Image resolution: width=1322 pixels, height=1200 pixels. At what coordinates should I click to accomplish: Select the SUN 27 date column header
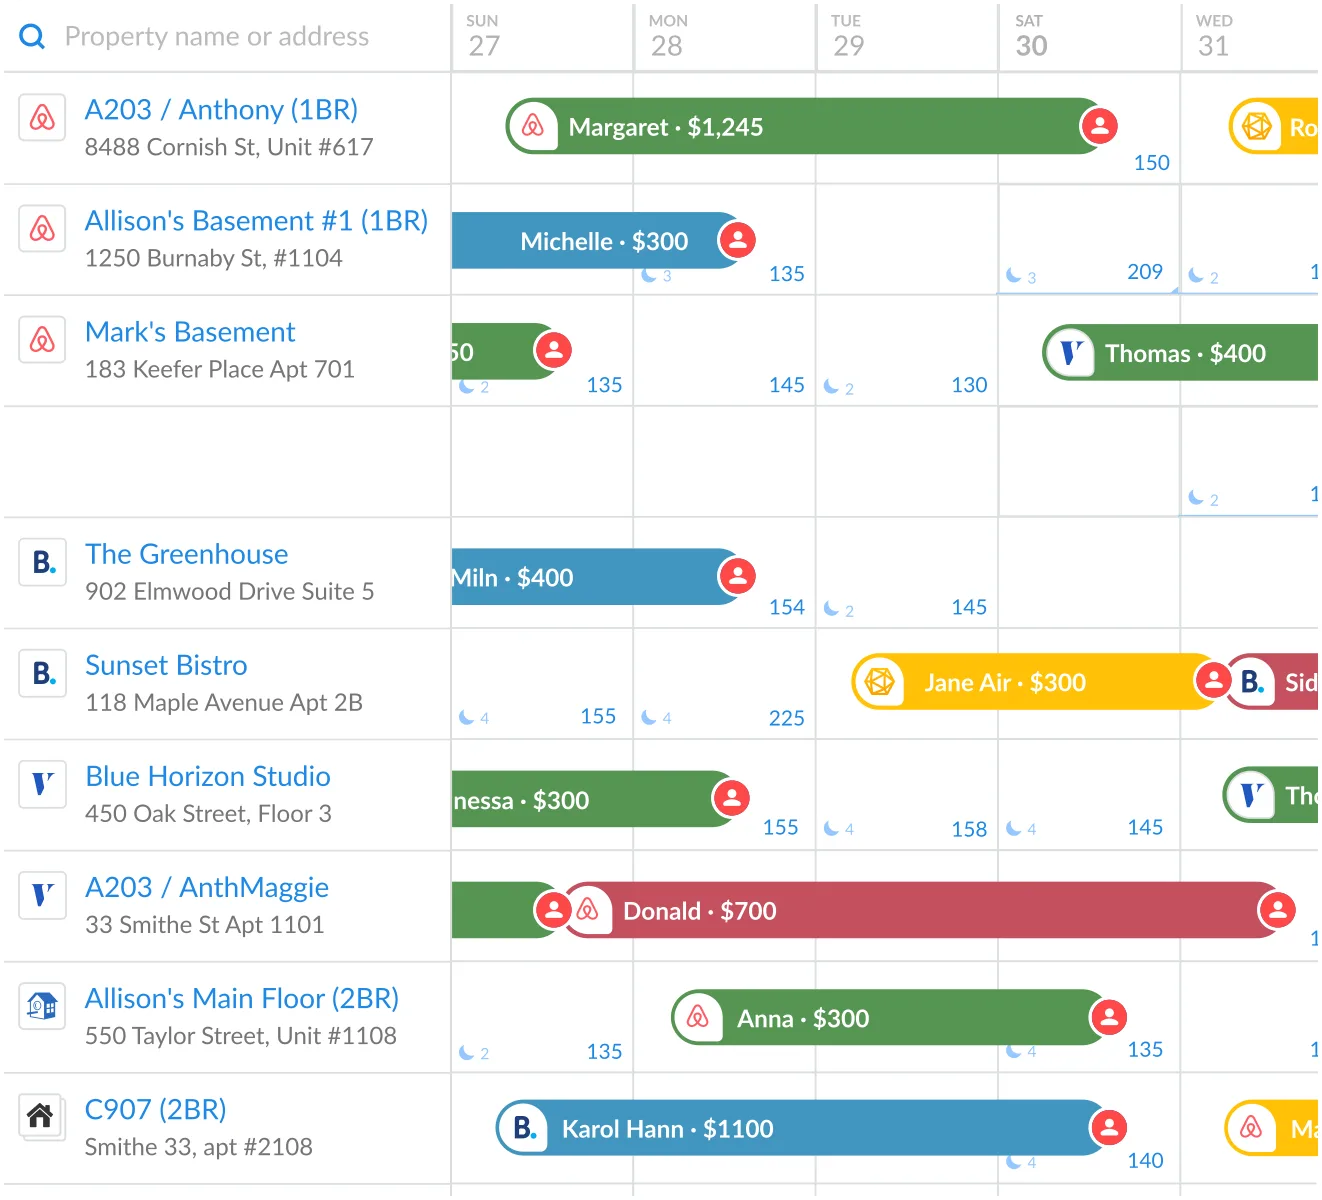541,37
